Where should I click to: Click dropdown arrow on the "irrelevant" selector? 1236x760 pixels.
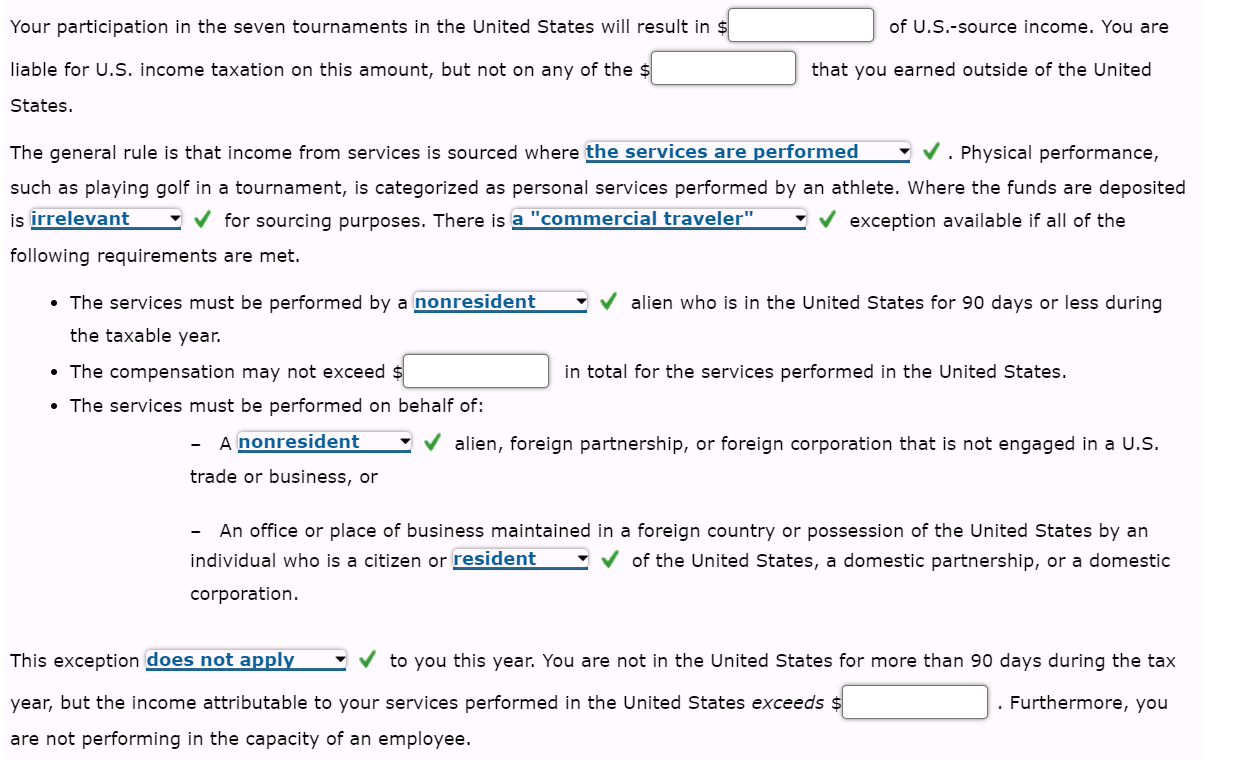[175, 219]
